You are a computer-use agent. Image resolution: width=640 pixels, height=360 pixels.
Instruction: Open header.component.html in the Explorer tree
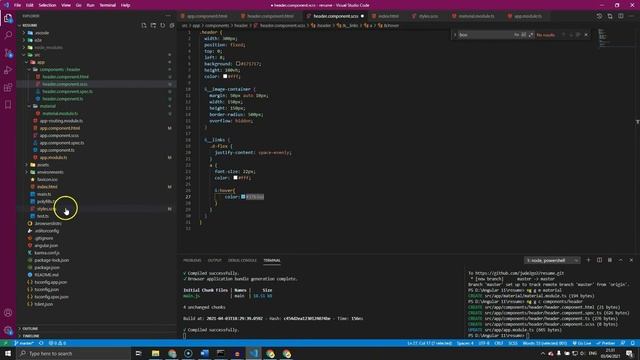coord(65,77)
